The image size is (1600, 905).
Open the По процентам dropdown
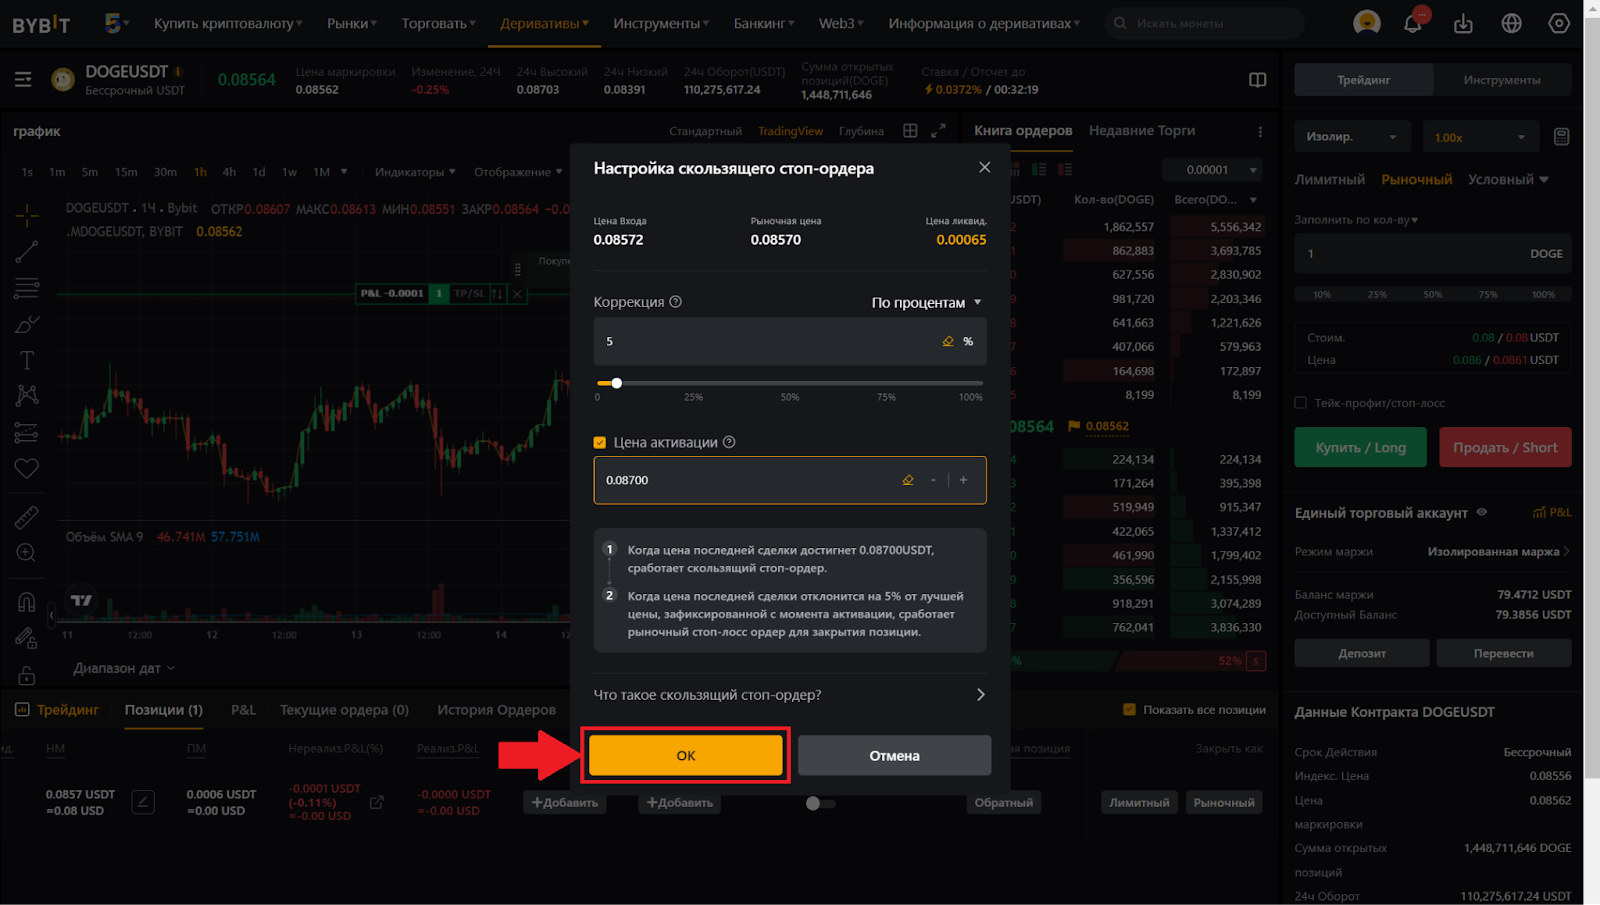point(926,302)
